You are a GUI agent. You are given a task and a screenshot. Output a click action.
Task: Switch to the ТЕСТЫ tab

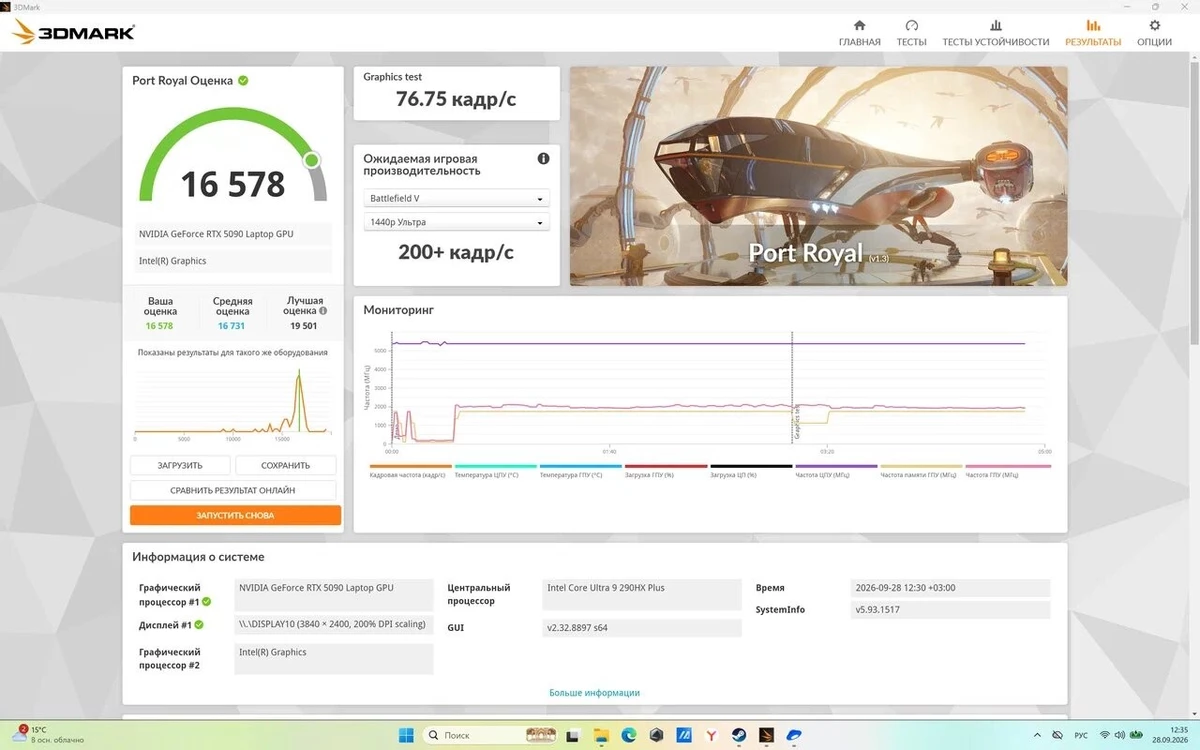point(911,33)
